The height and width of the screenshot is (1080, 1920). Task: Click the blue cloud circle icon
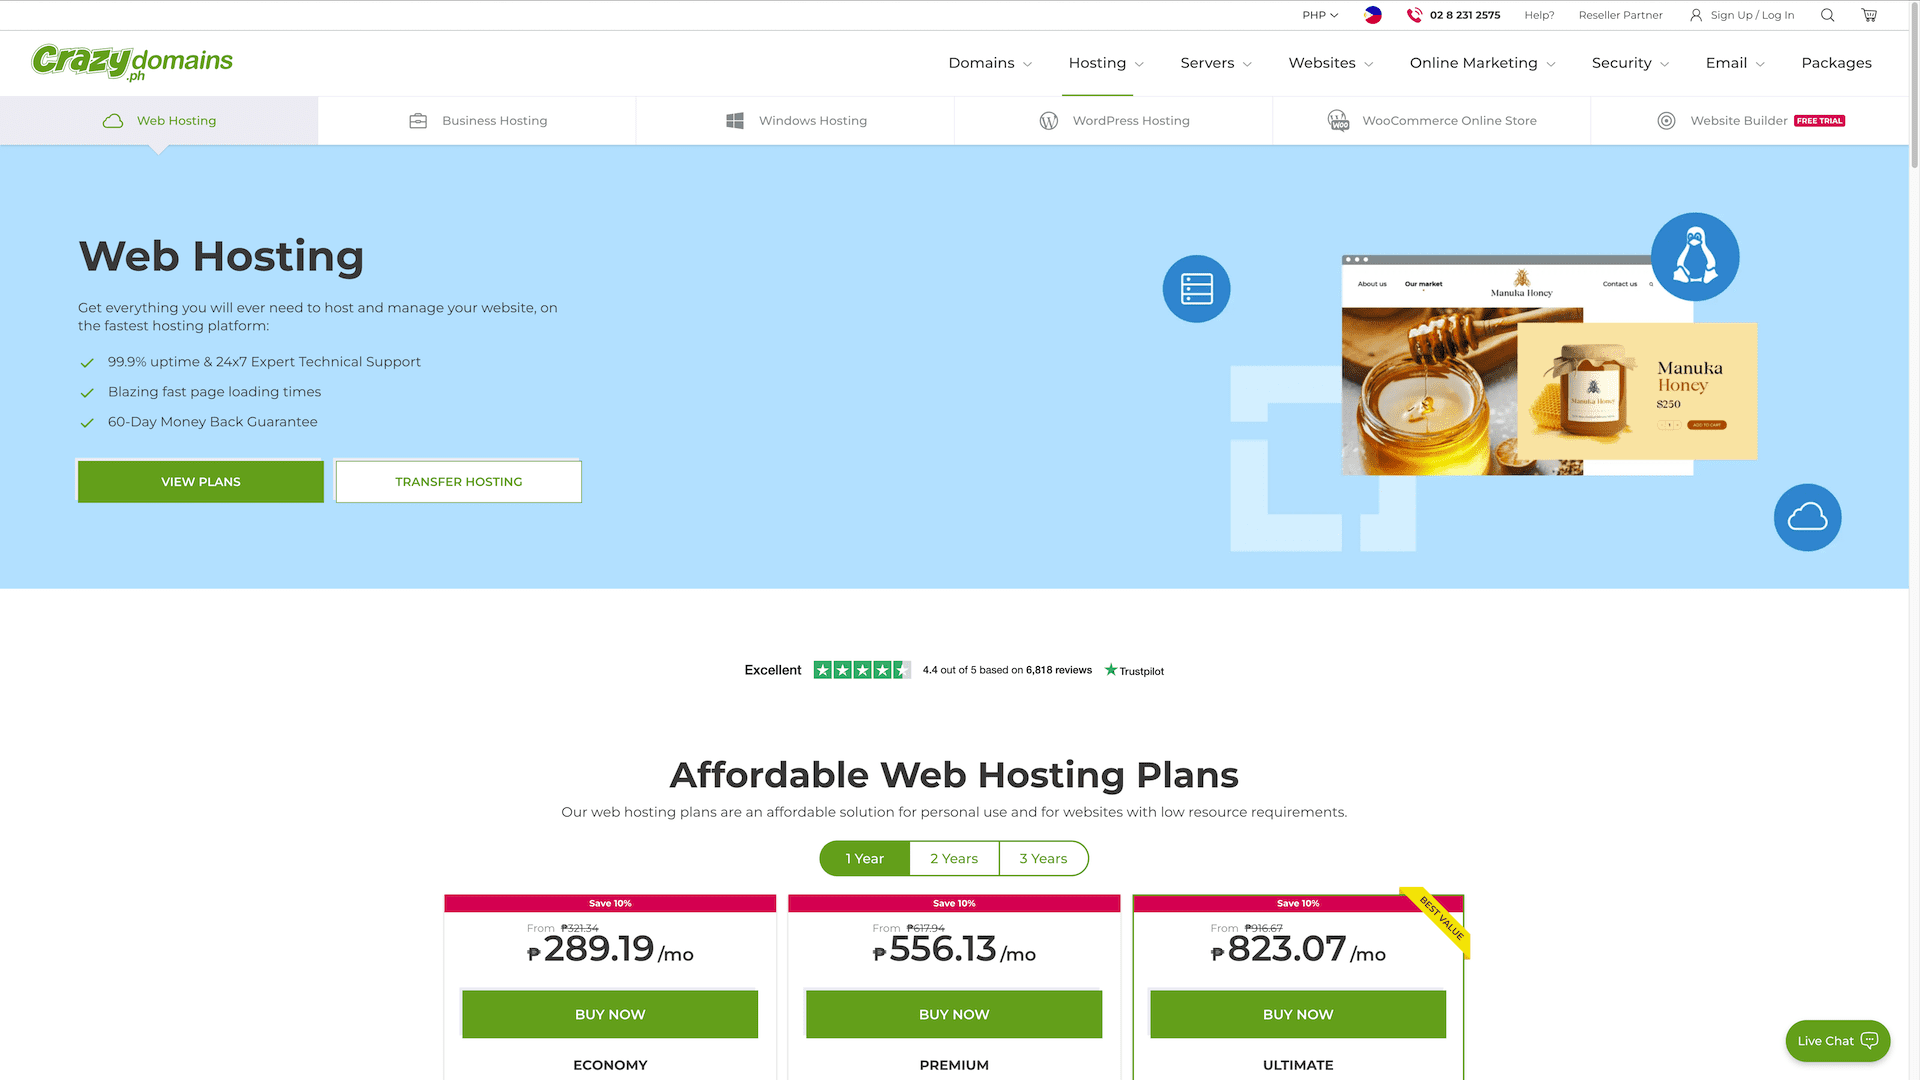point(1807,517)
